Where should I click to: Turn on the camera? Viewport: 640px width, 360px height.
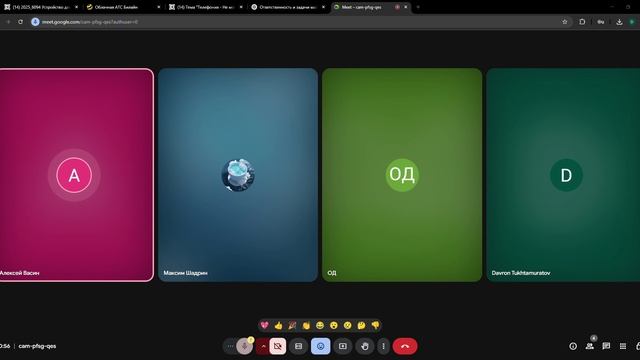coord(278,346)
